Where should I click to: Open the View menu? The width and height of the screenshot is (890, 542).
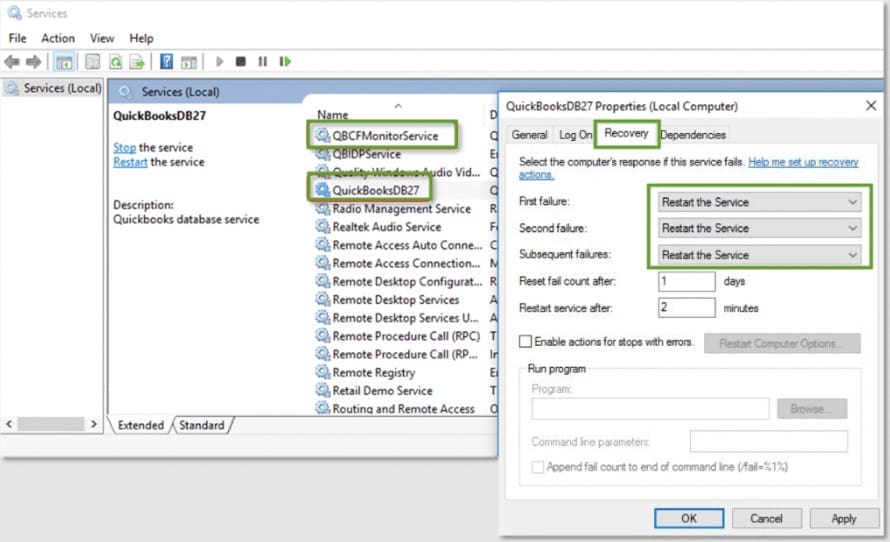tap(102, 38)
